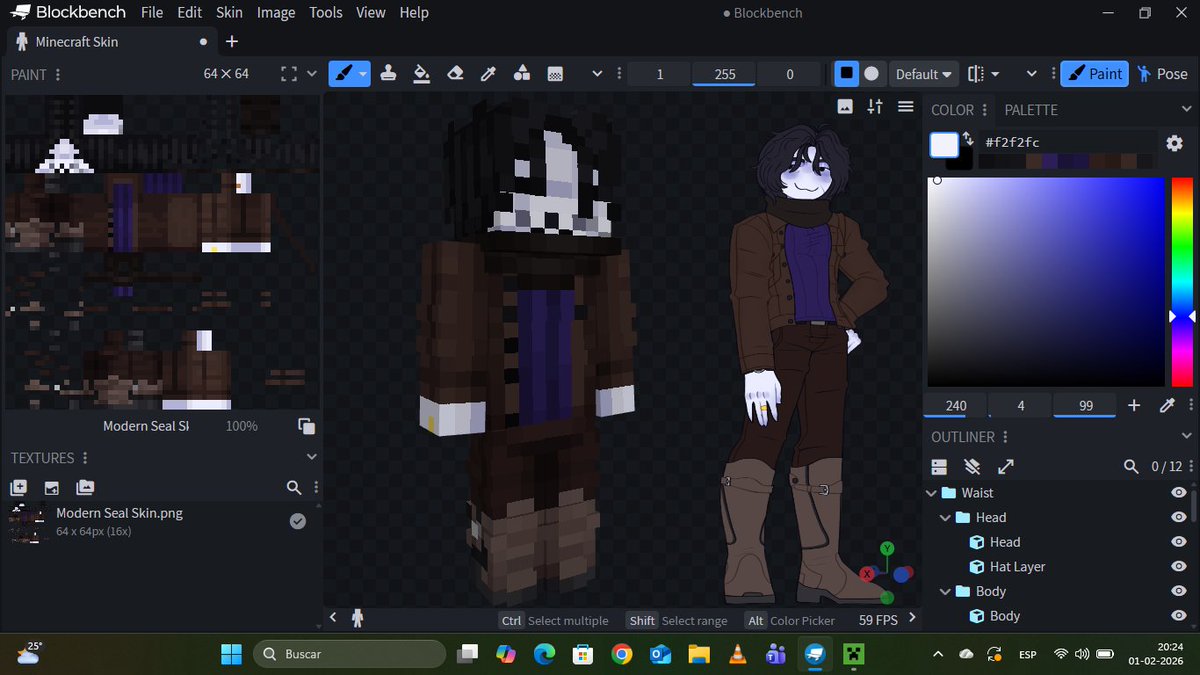Select the Stamp tool in toolbar
This screenshot has width=1200, height=675.
389,74
